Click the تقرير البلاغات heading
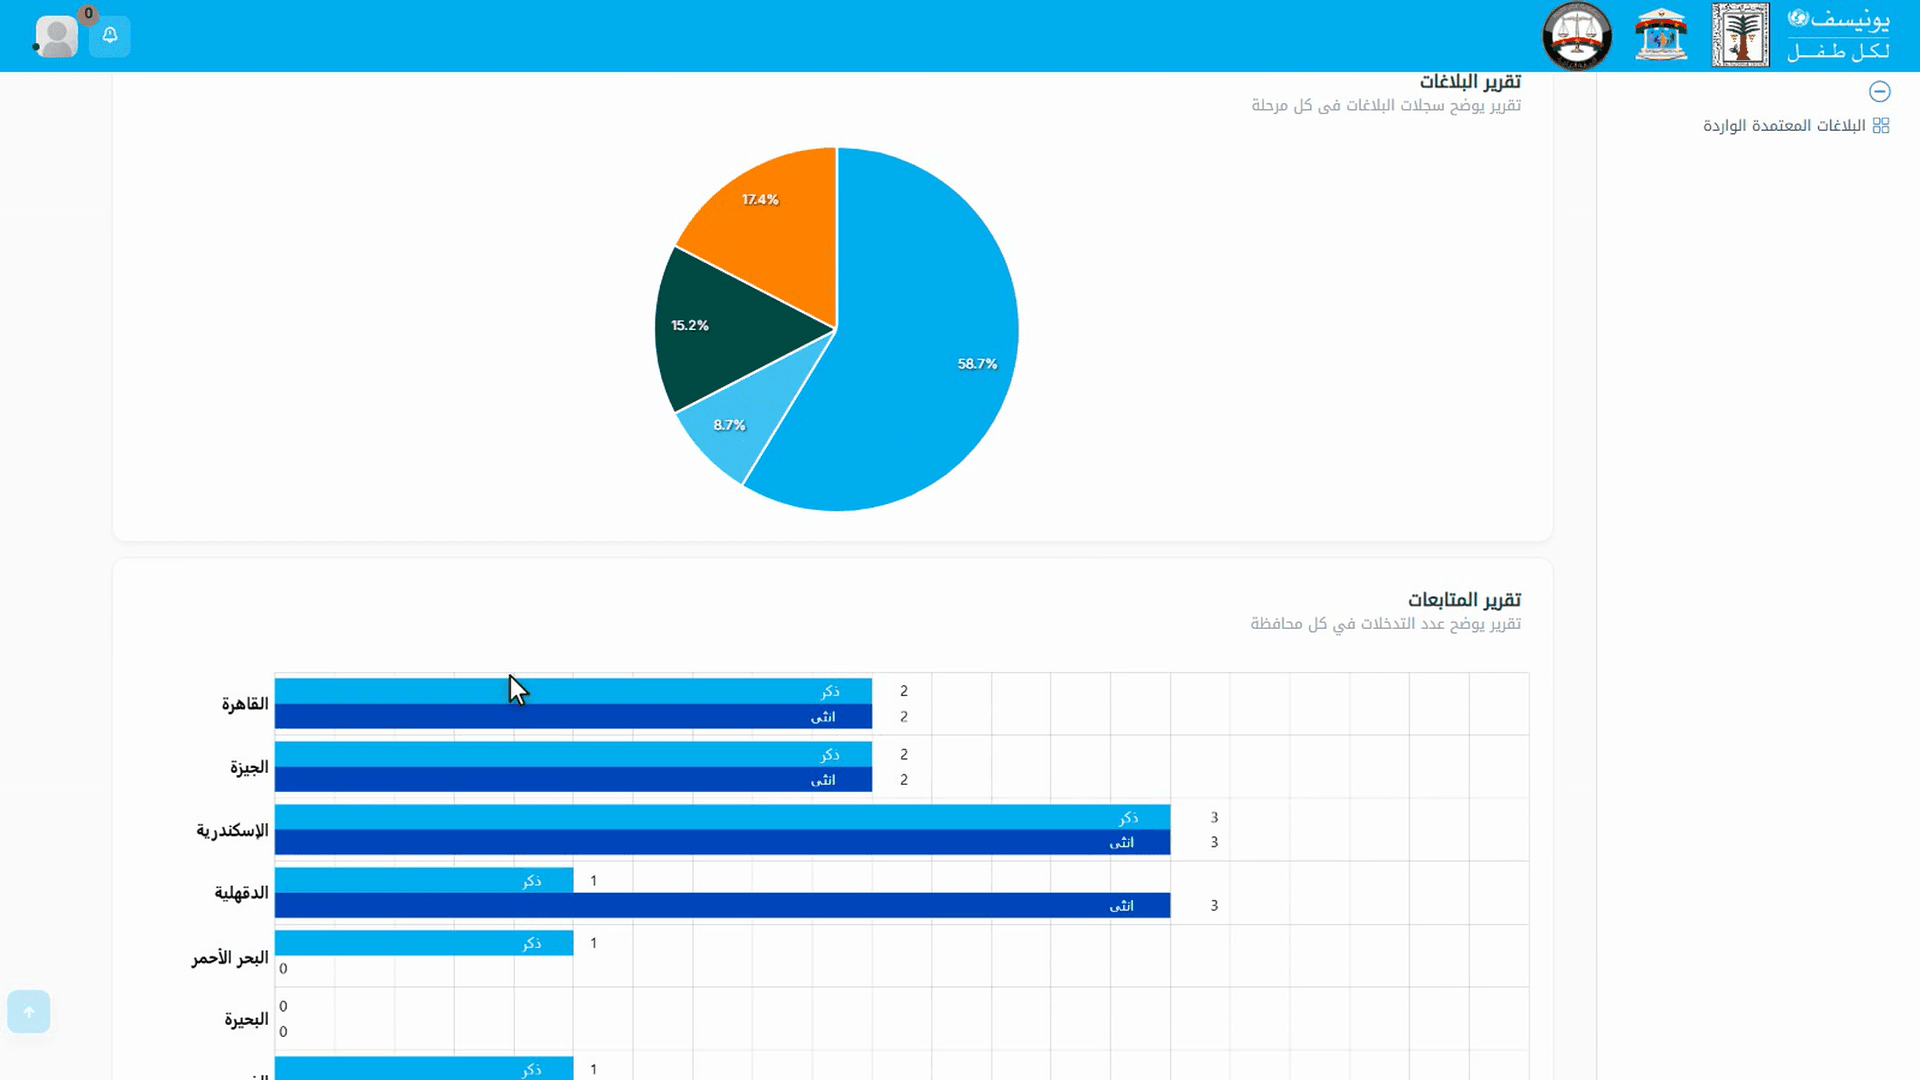The height and width of the screenshot is (1080, 1920). coord(1470,82)
